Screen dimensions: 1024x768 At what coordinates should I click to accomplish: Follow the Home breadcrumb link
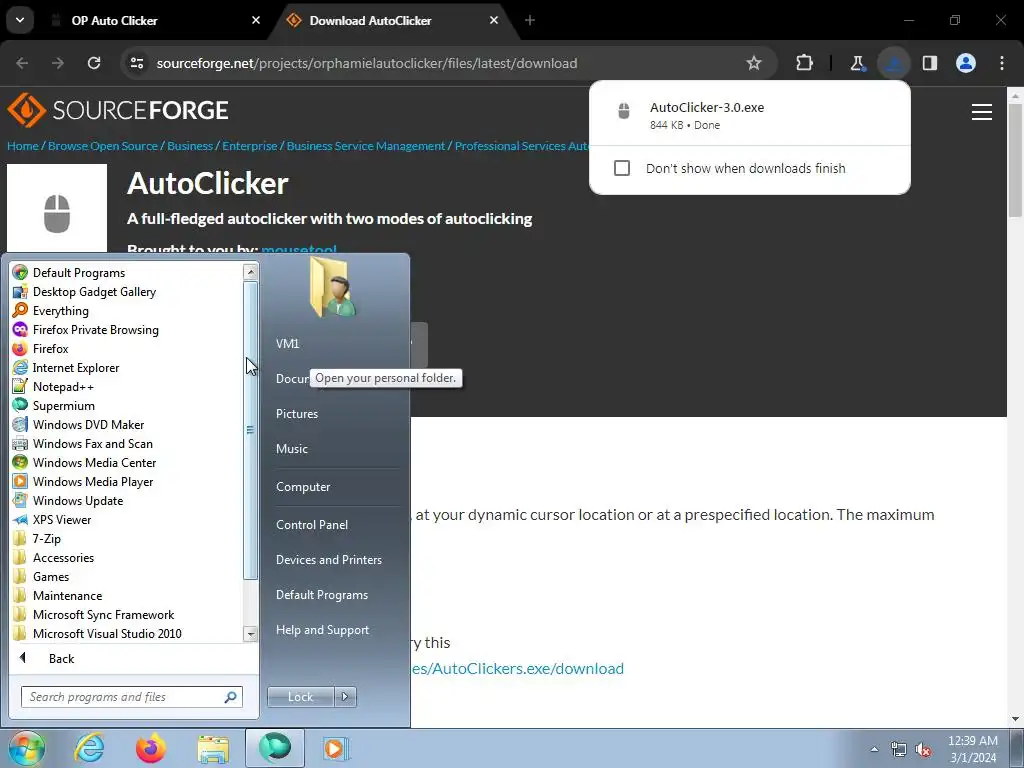coord(23,146)
